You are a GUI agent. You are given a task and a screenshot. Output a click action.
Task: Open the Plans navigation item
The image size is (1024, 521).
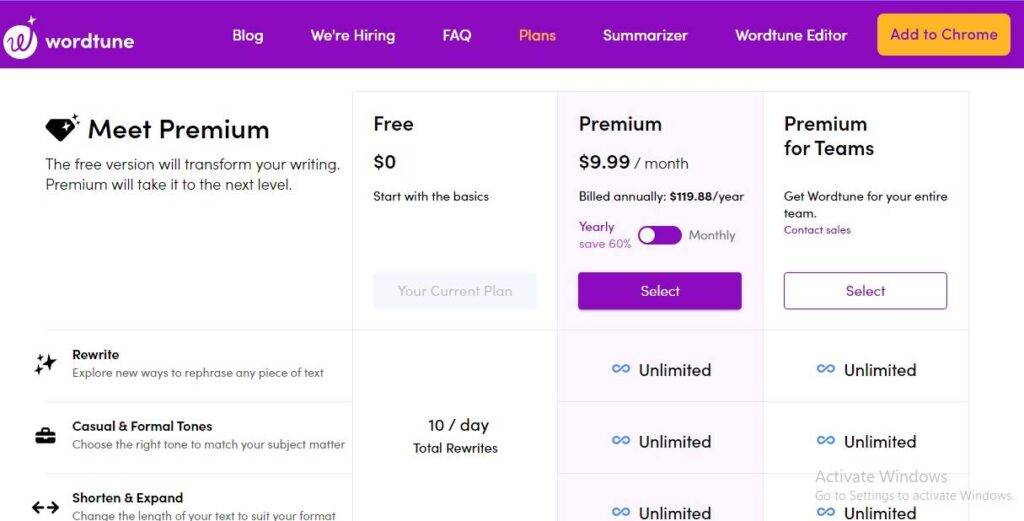click(537, 35)
